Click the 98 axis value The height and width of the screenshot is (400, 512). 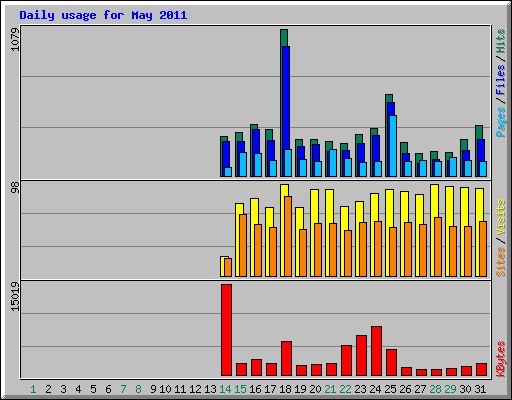click(15, 188)
